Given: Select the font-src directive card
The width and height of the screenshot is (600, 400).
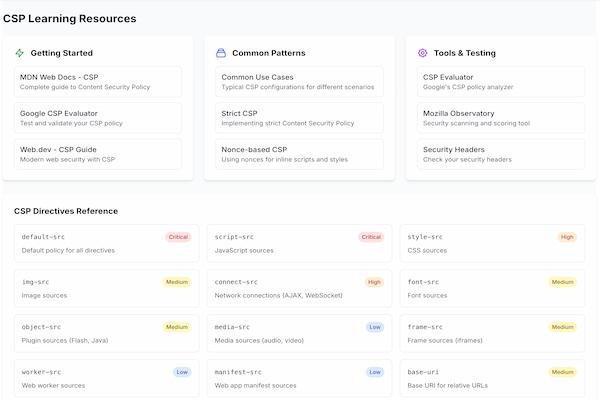Looking at the screenshot, I should click(x=492, y=288).
